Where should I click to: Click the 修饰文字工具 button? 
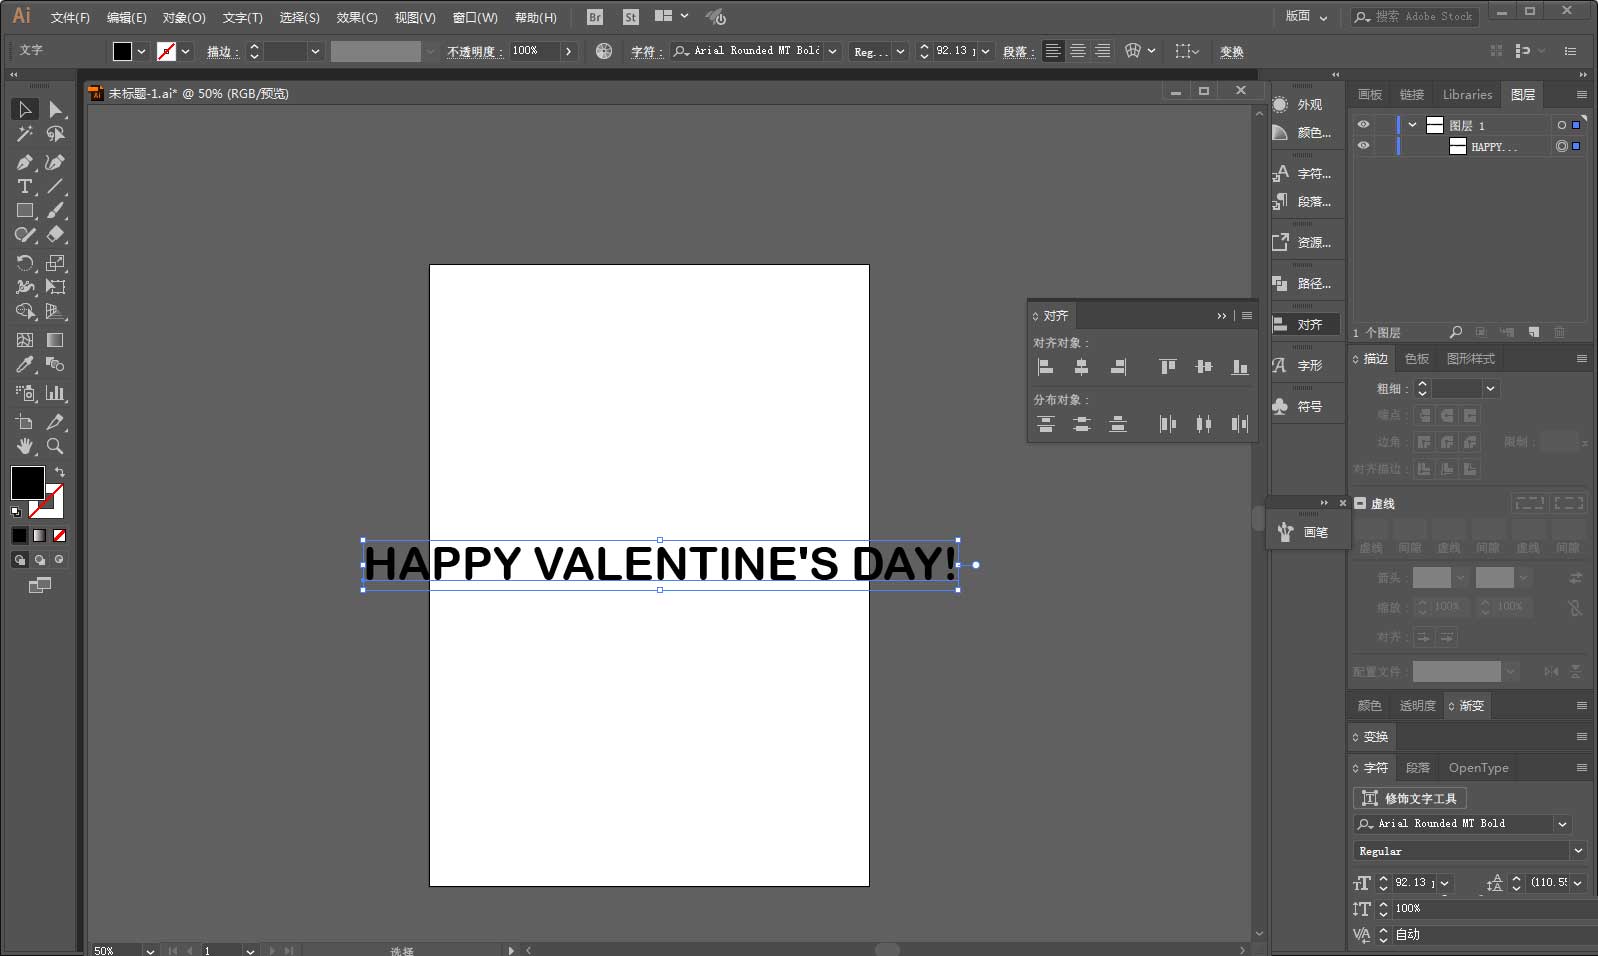click(x=1410, y=798)
